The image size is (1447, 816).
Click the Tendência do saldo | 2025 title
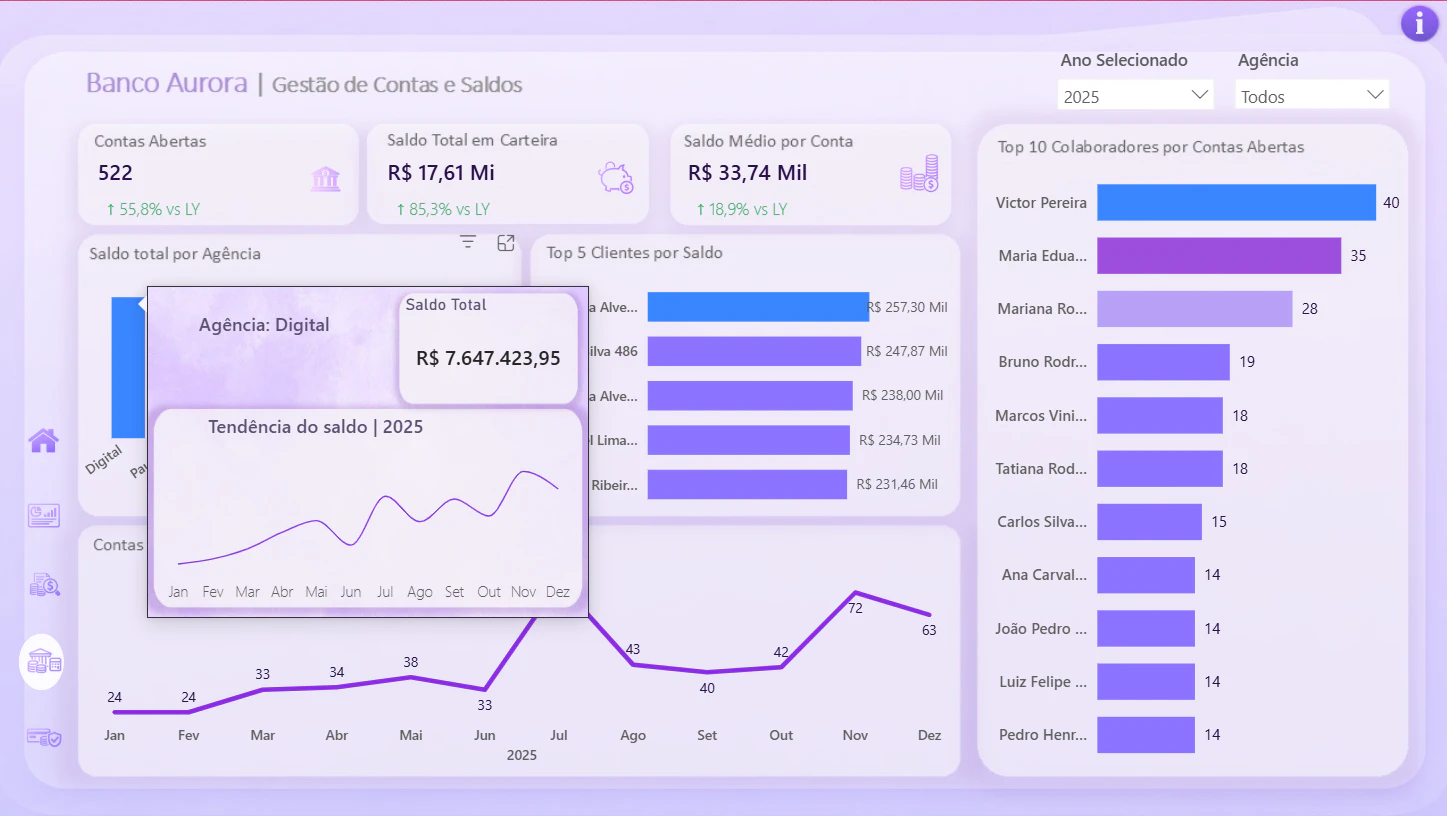point(316,427)
